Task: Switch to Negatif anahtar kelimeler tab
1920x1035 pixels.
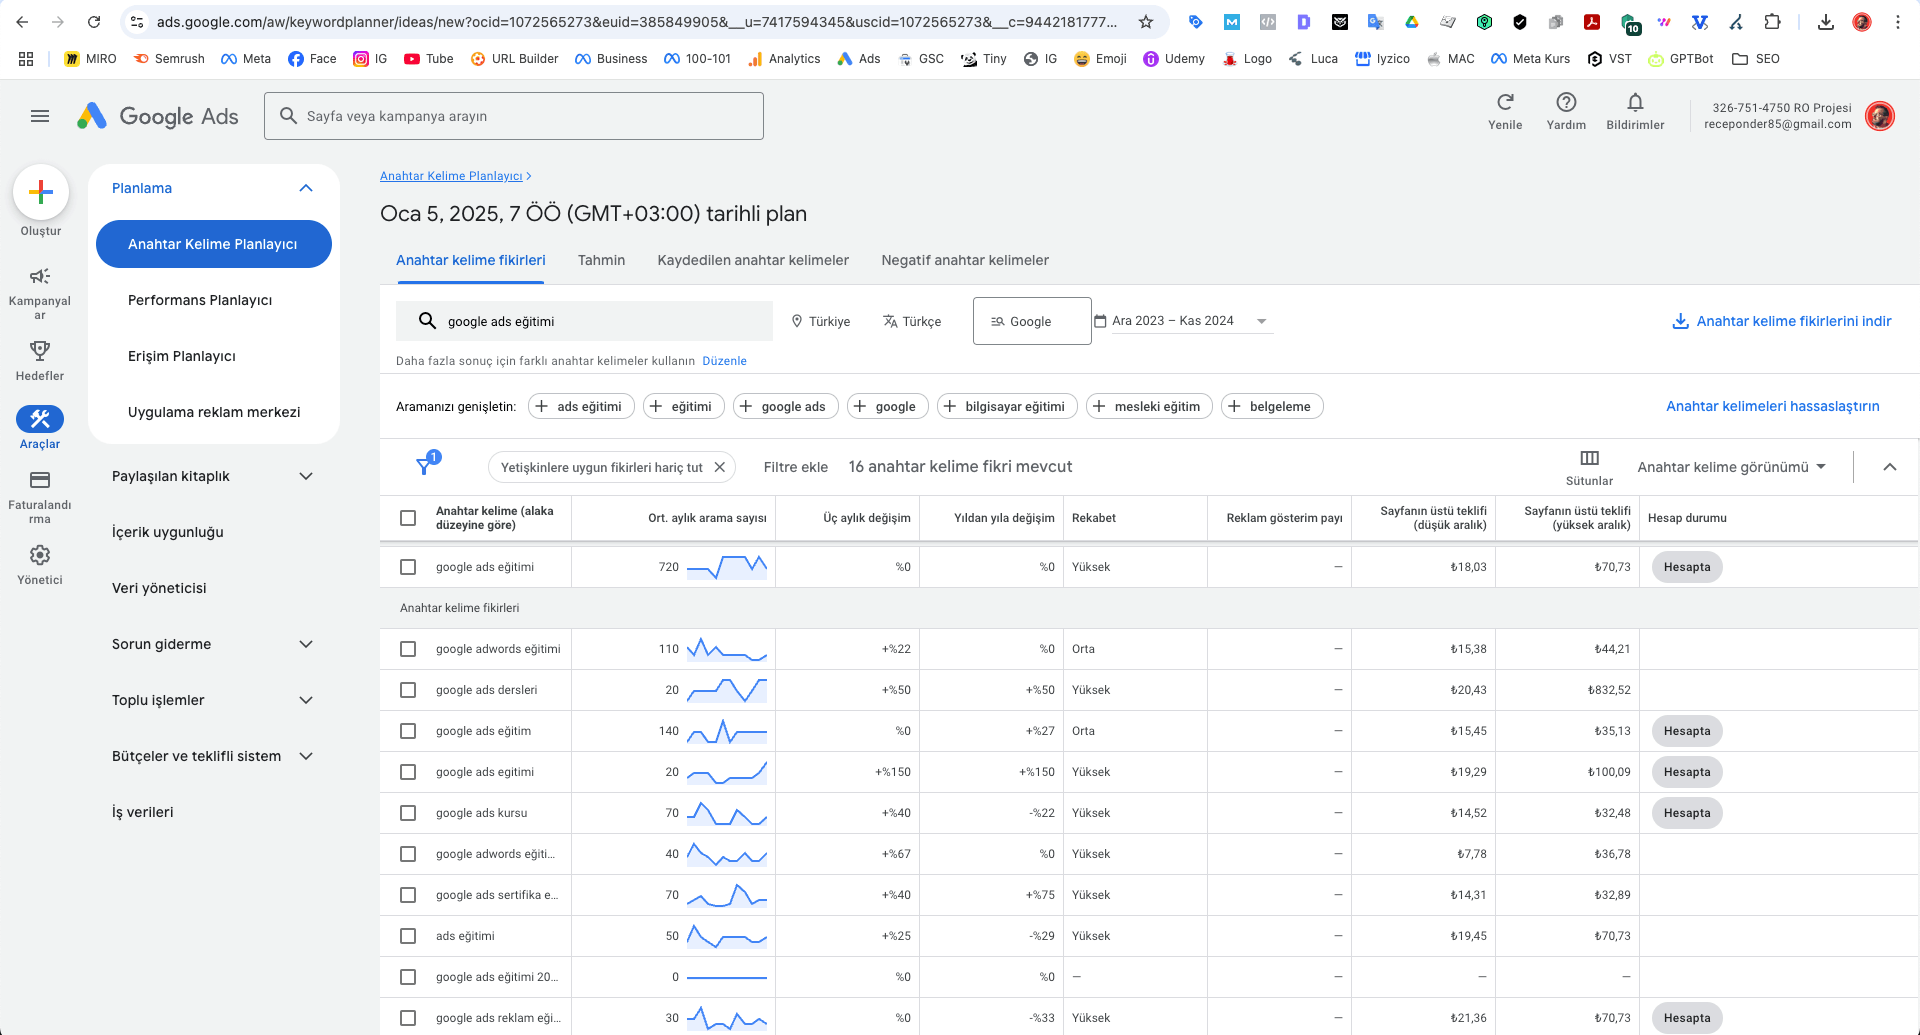Action: [x=965, y=260]
